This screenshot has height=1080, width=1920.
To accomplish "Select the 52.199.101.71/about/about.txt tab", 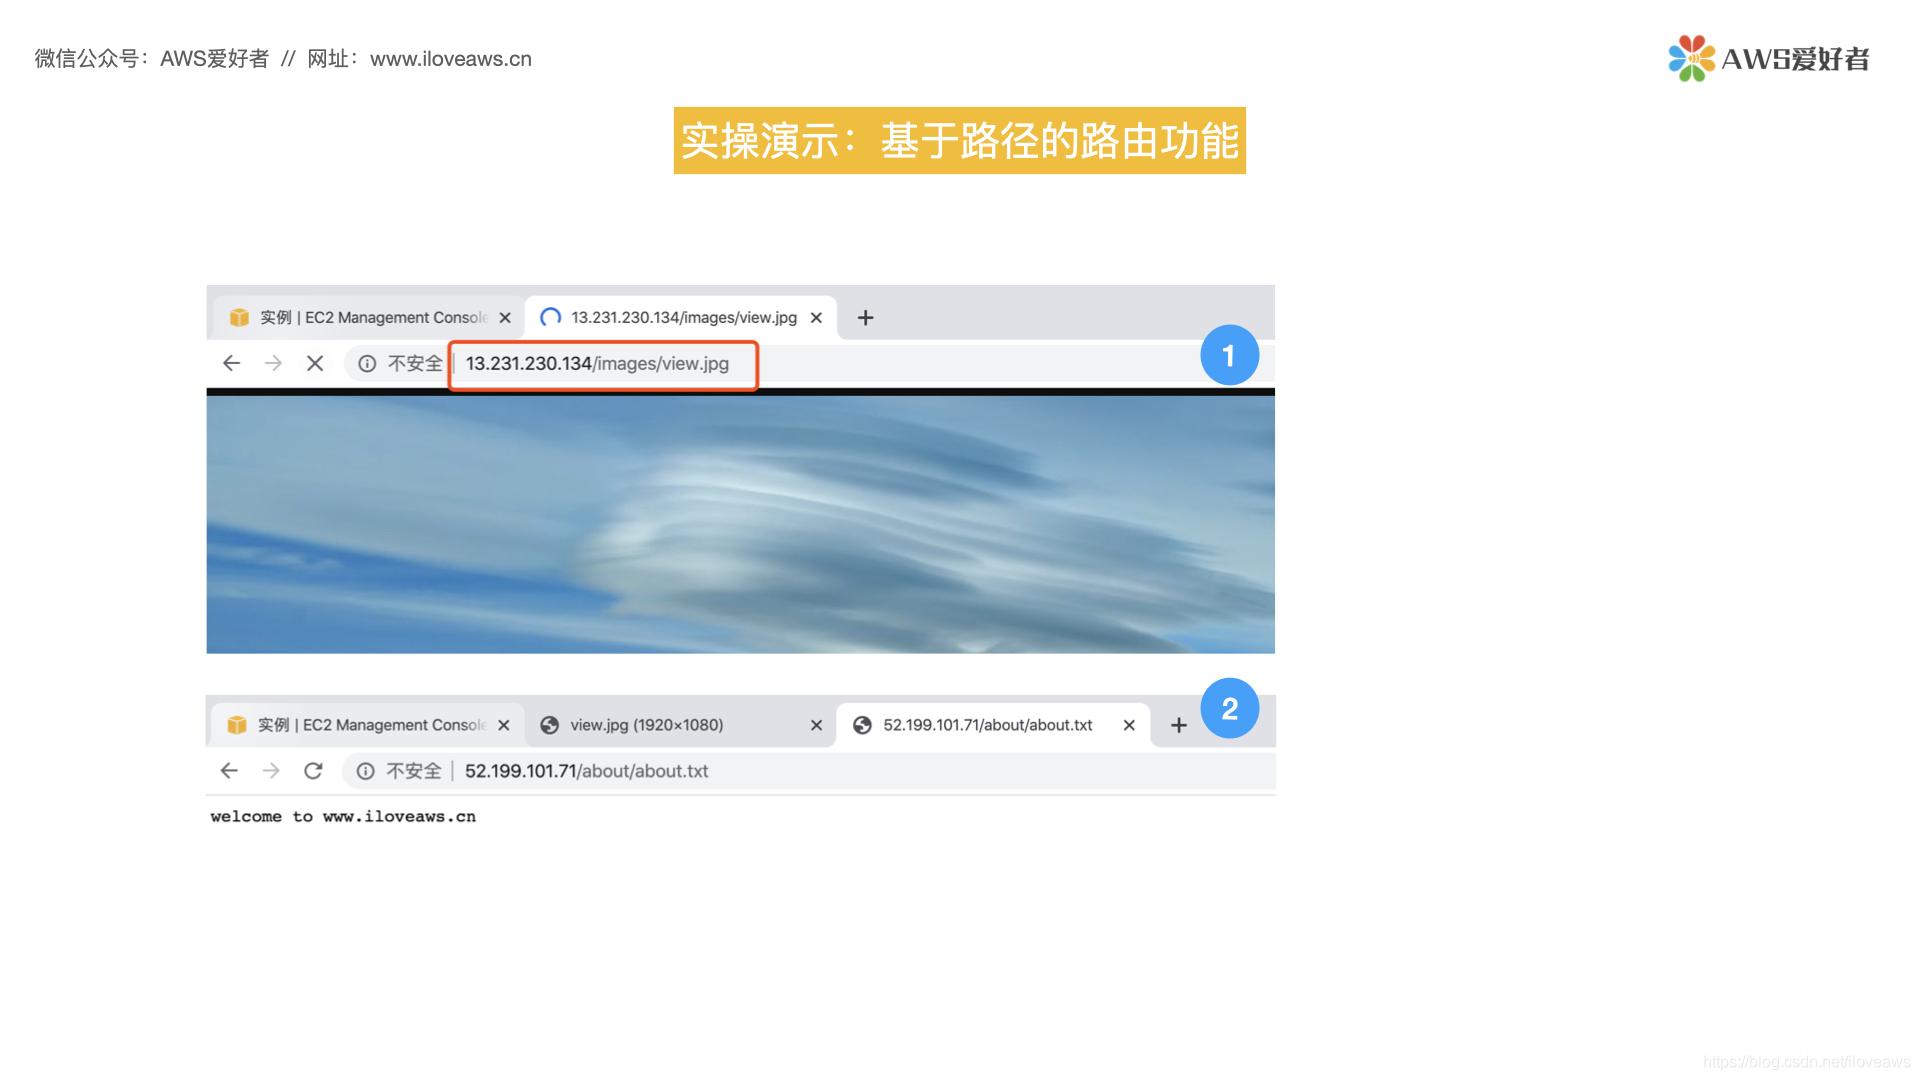I will pos(993,725).
